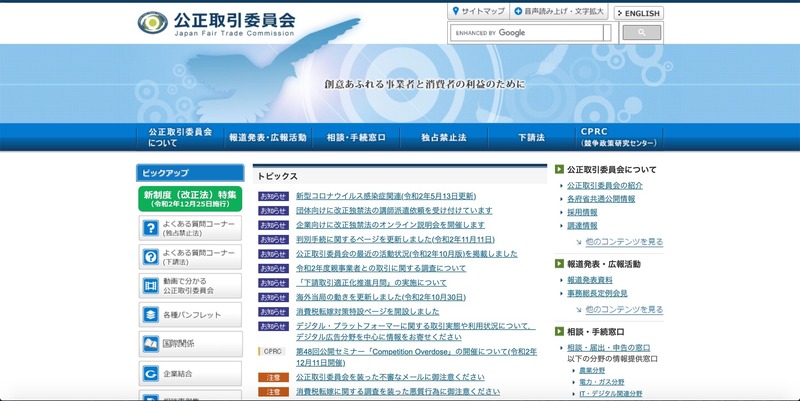Open the 採用情報 link in right sidebar
Viewport: 800px width, 401px height.
tap(582, 213)
